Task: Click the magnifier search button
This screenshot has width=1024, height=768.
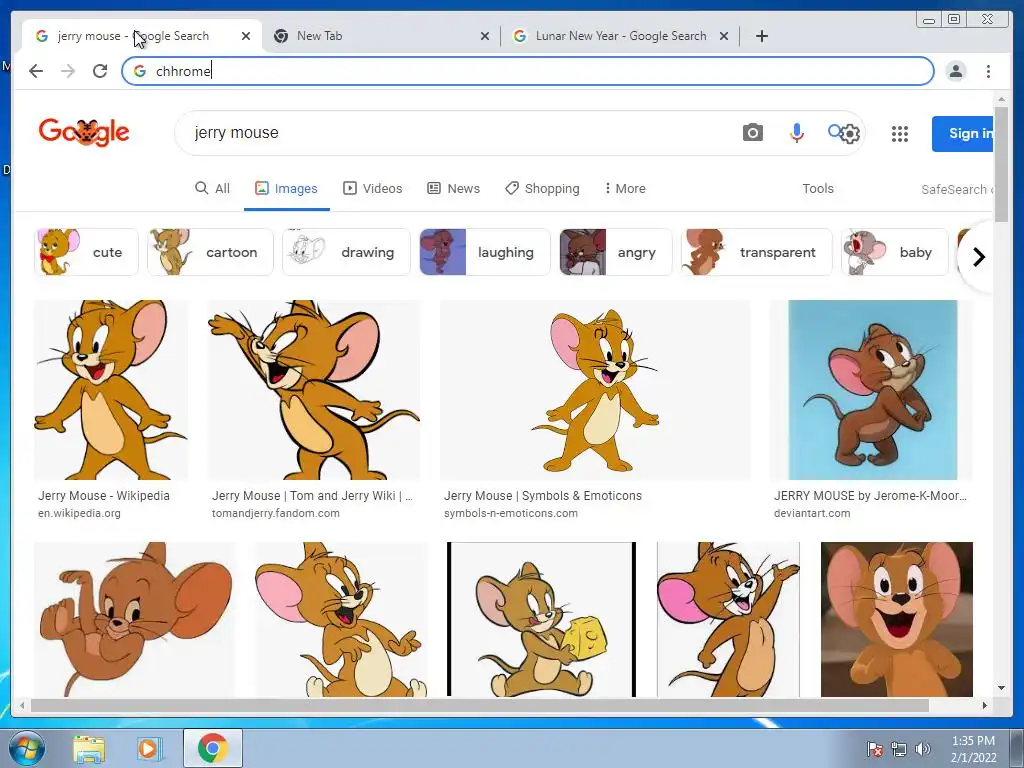Action: (835, 131)
